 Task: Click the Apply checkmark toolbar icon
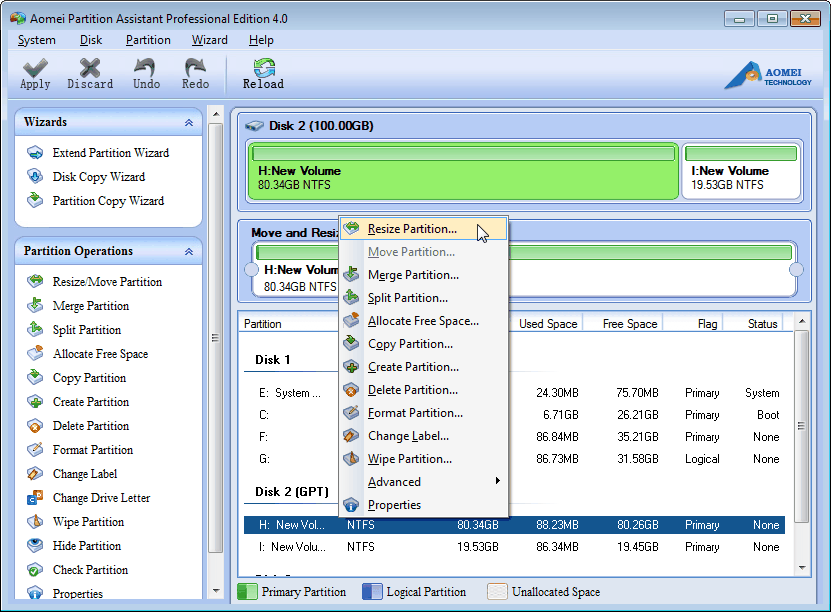pos(35,69)
